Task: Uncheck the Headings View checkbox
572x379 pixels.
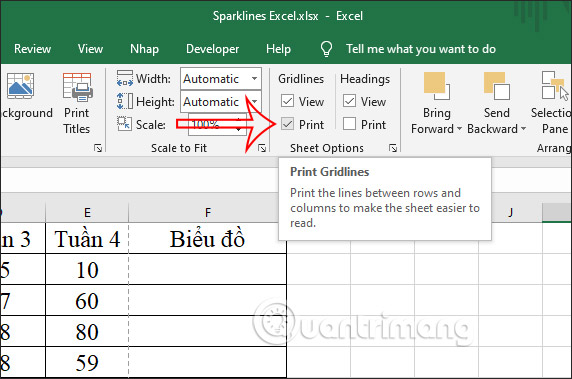Action: tap(349, 101)
